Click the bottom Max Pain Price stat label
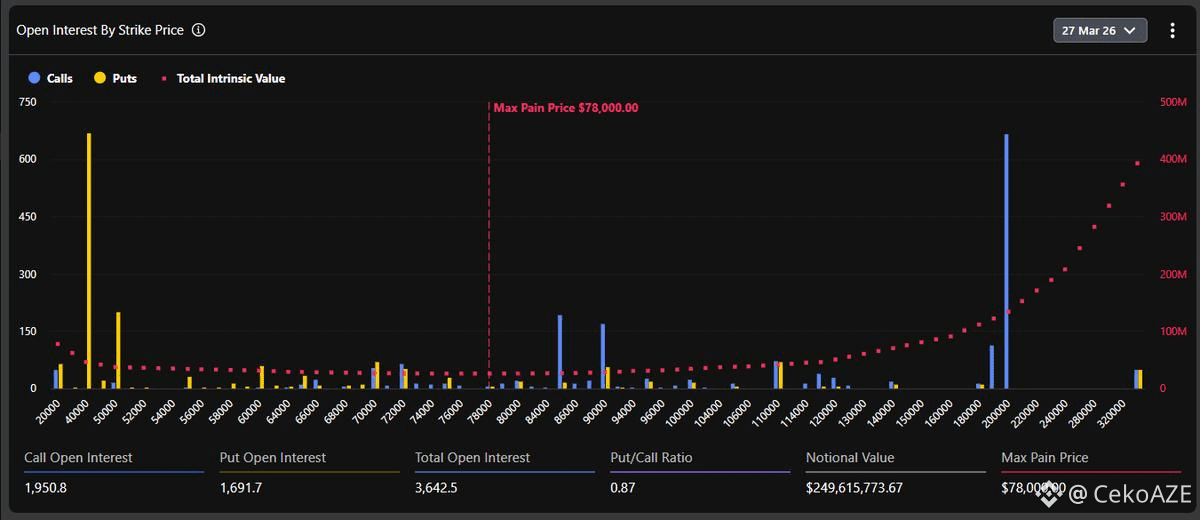 (x=1045, y=458)
